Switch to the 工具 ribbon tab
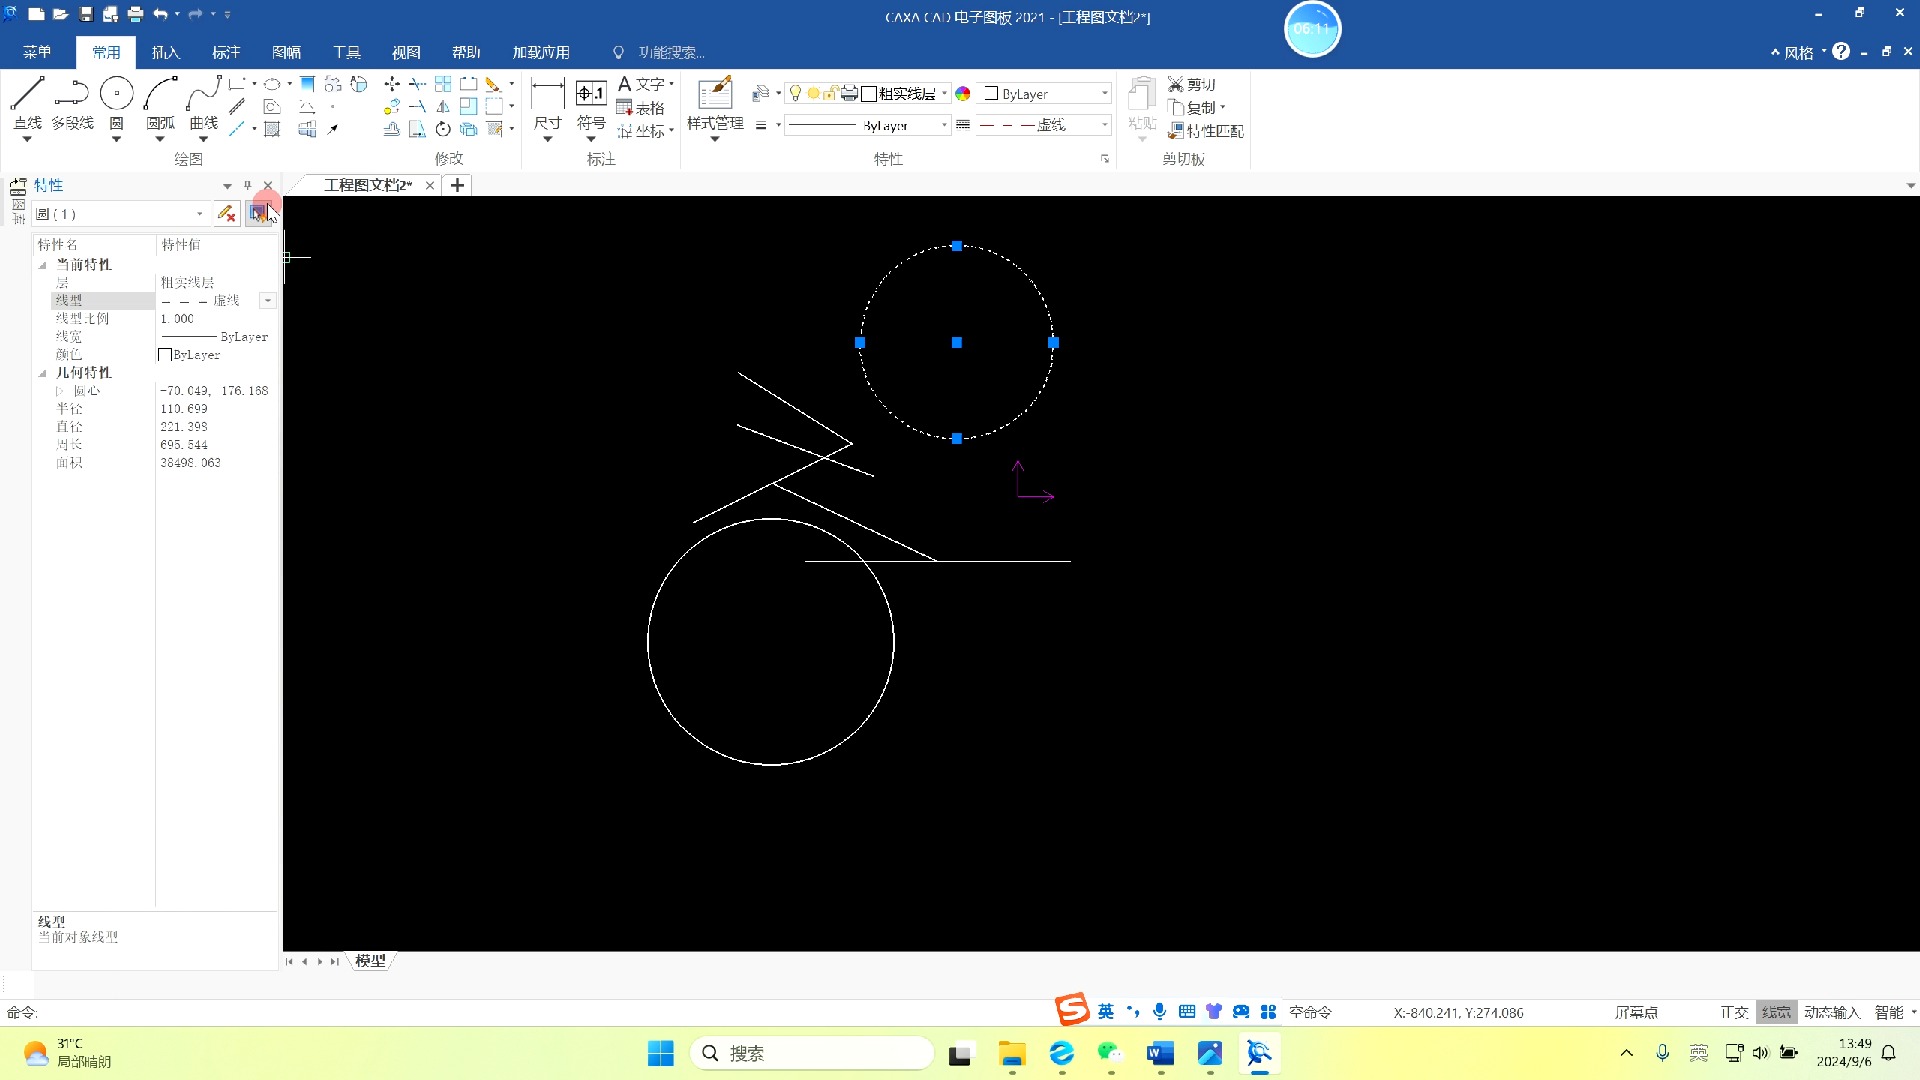This screenshot has height=1080, width=1920. point(347,52)
